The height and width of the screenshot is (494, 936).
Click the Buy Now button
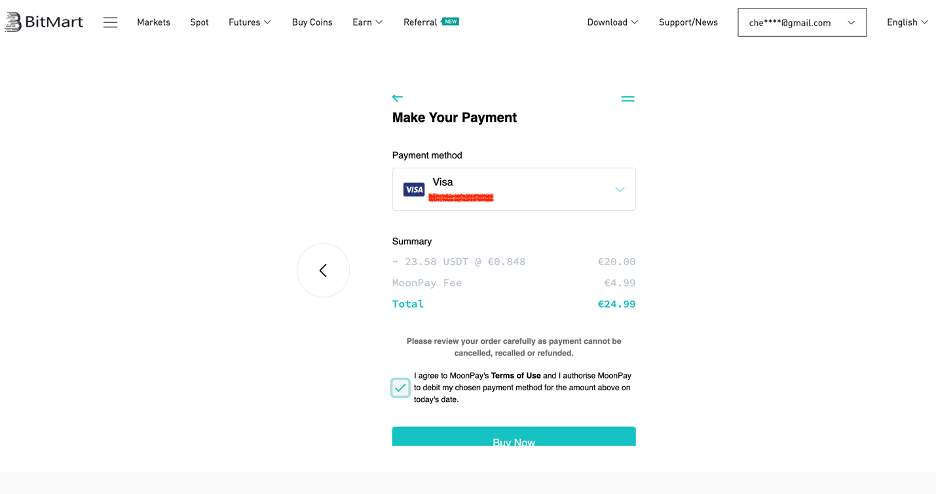point(513,437)
